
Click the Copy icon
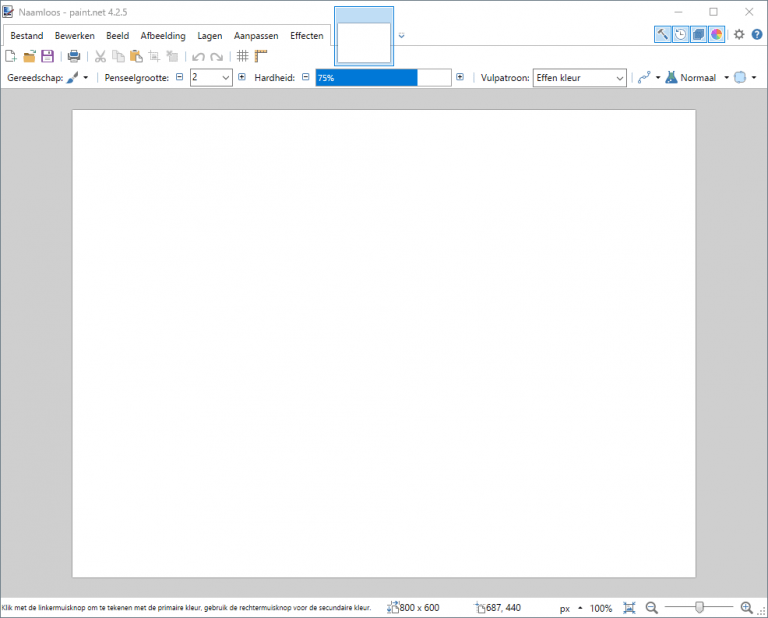[118, 56]
